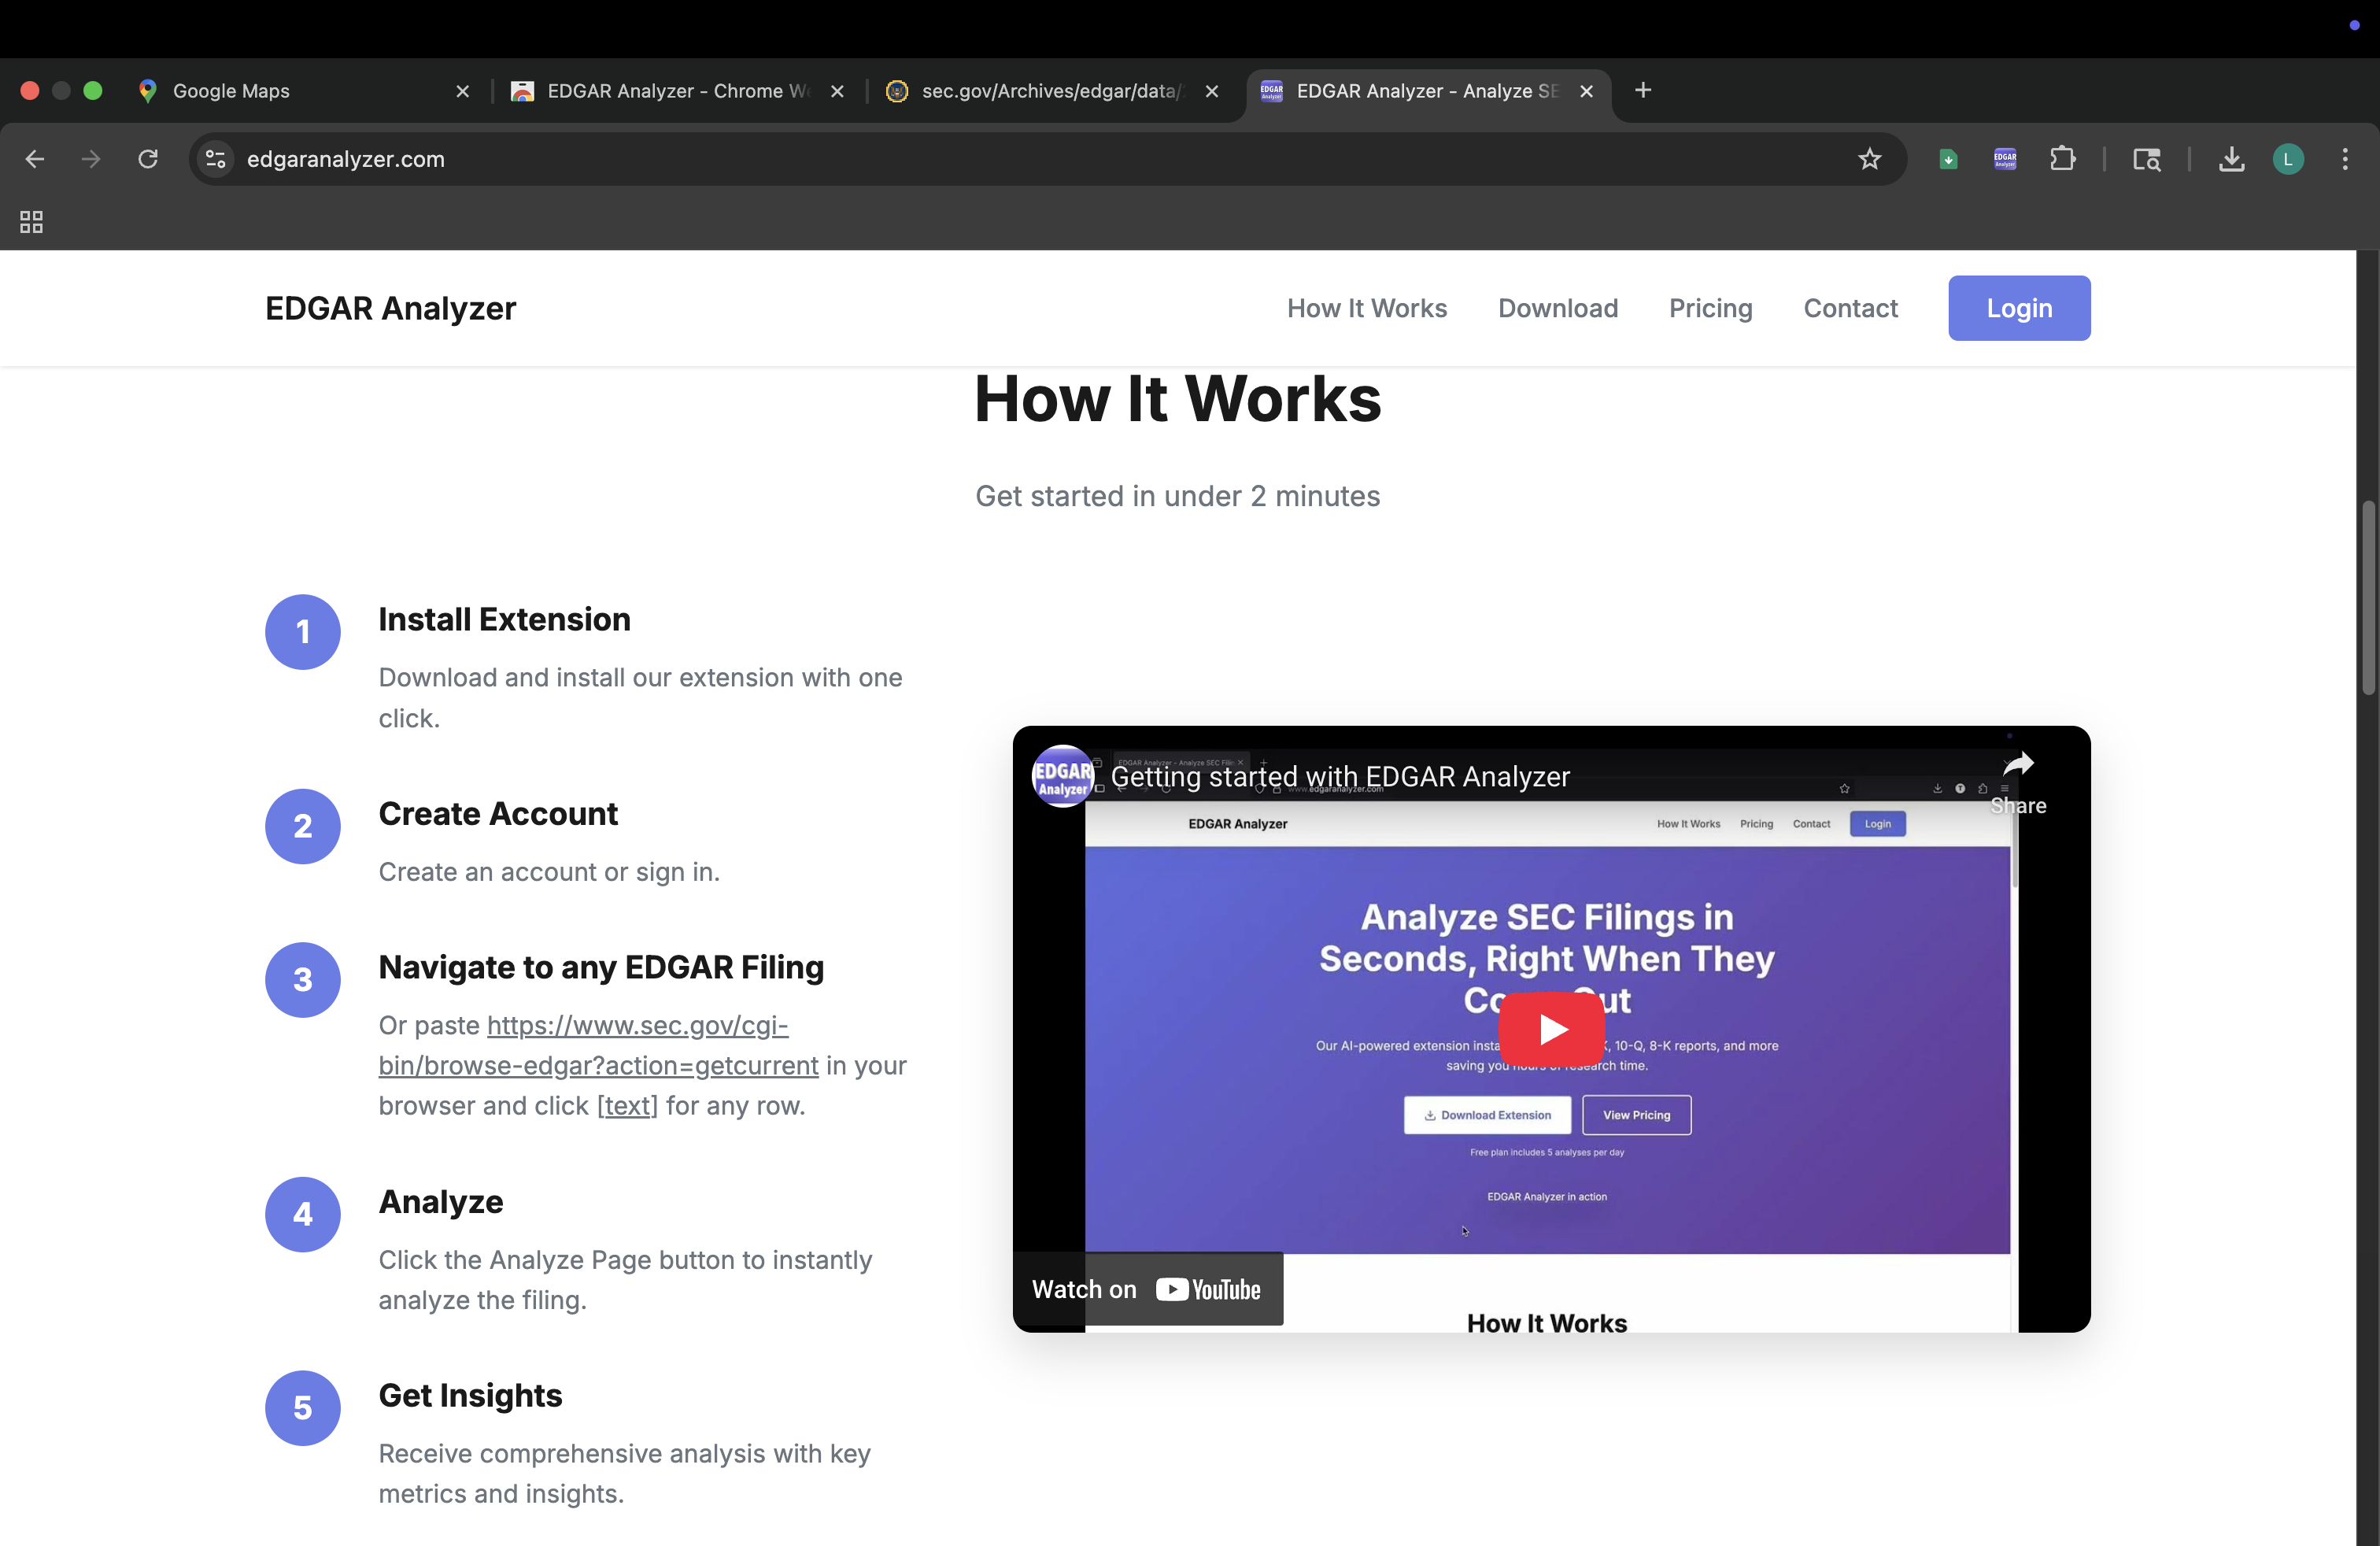Open the tab search icon in toolbar
Screen dimensions: 2380x1546
pyautogui.click(x=2146, y=159)
